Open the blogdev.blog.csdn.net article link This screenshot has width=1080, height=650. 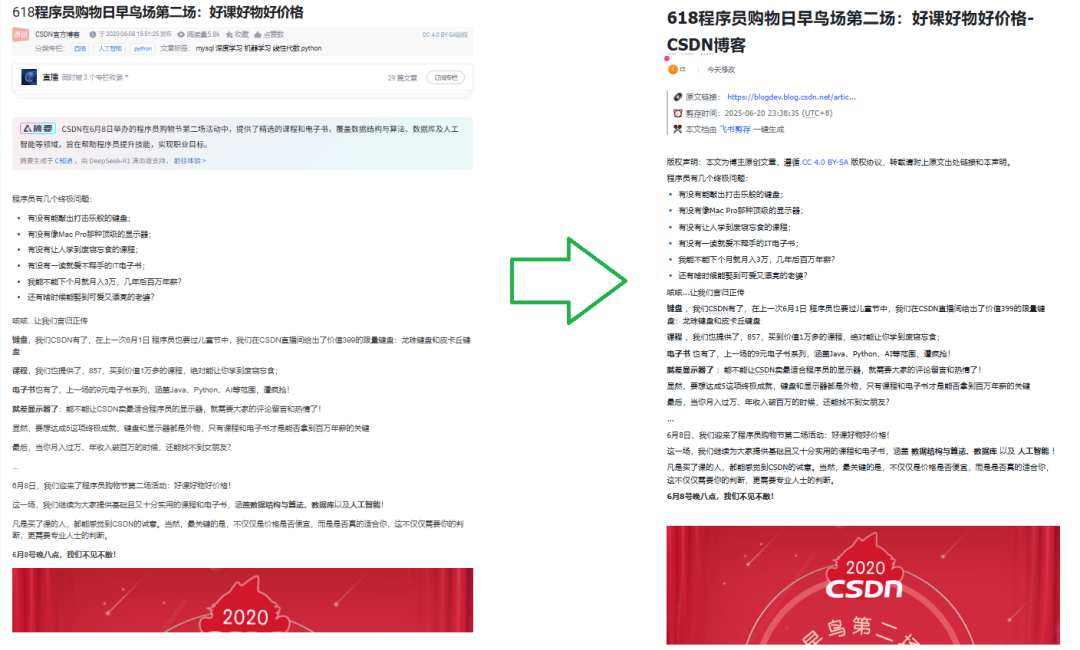(790, 95)
